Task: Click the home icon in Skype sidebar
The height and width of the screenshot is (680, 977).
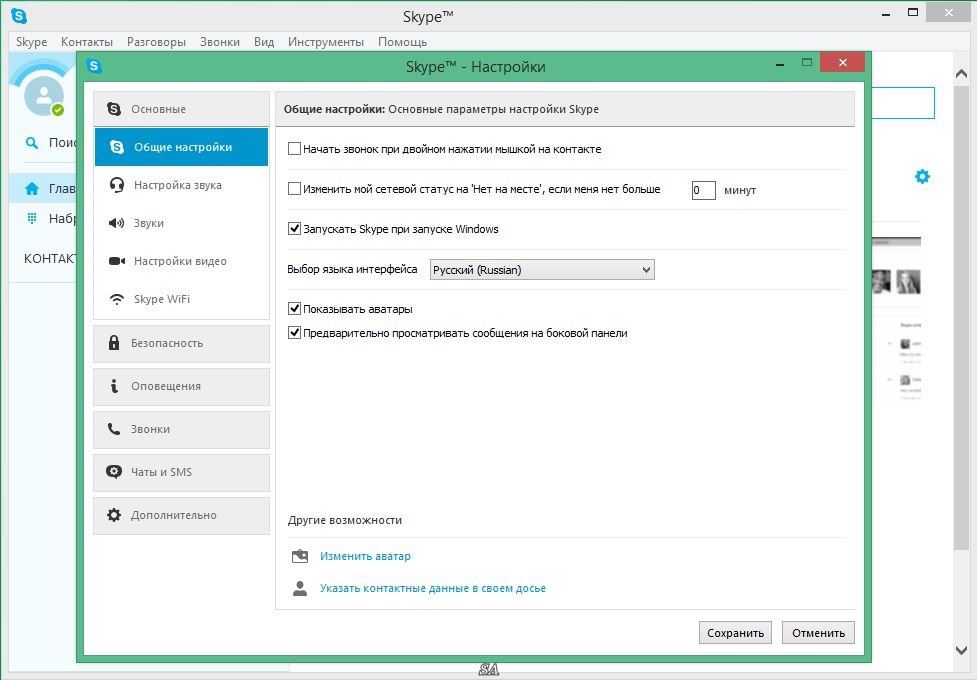Action: (x=32, y=188)
